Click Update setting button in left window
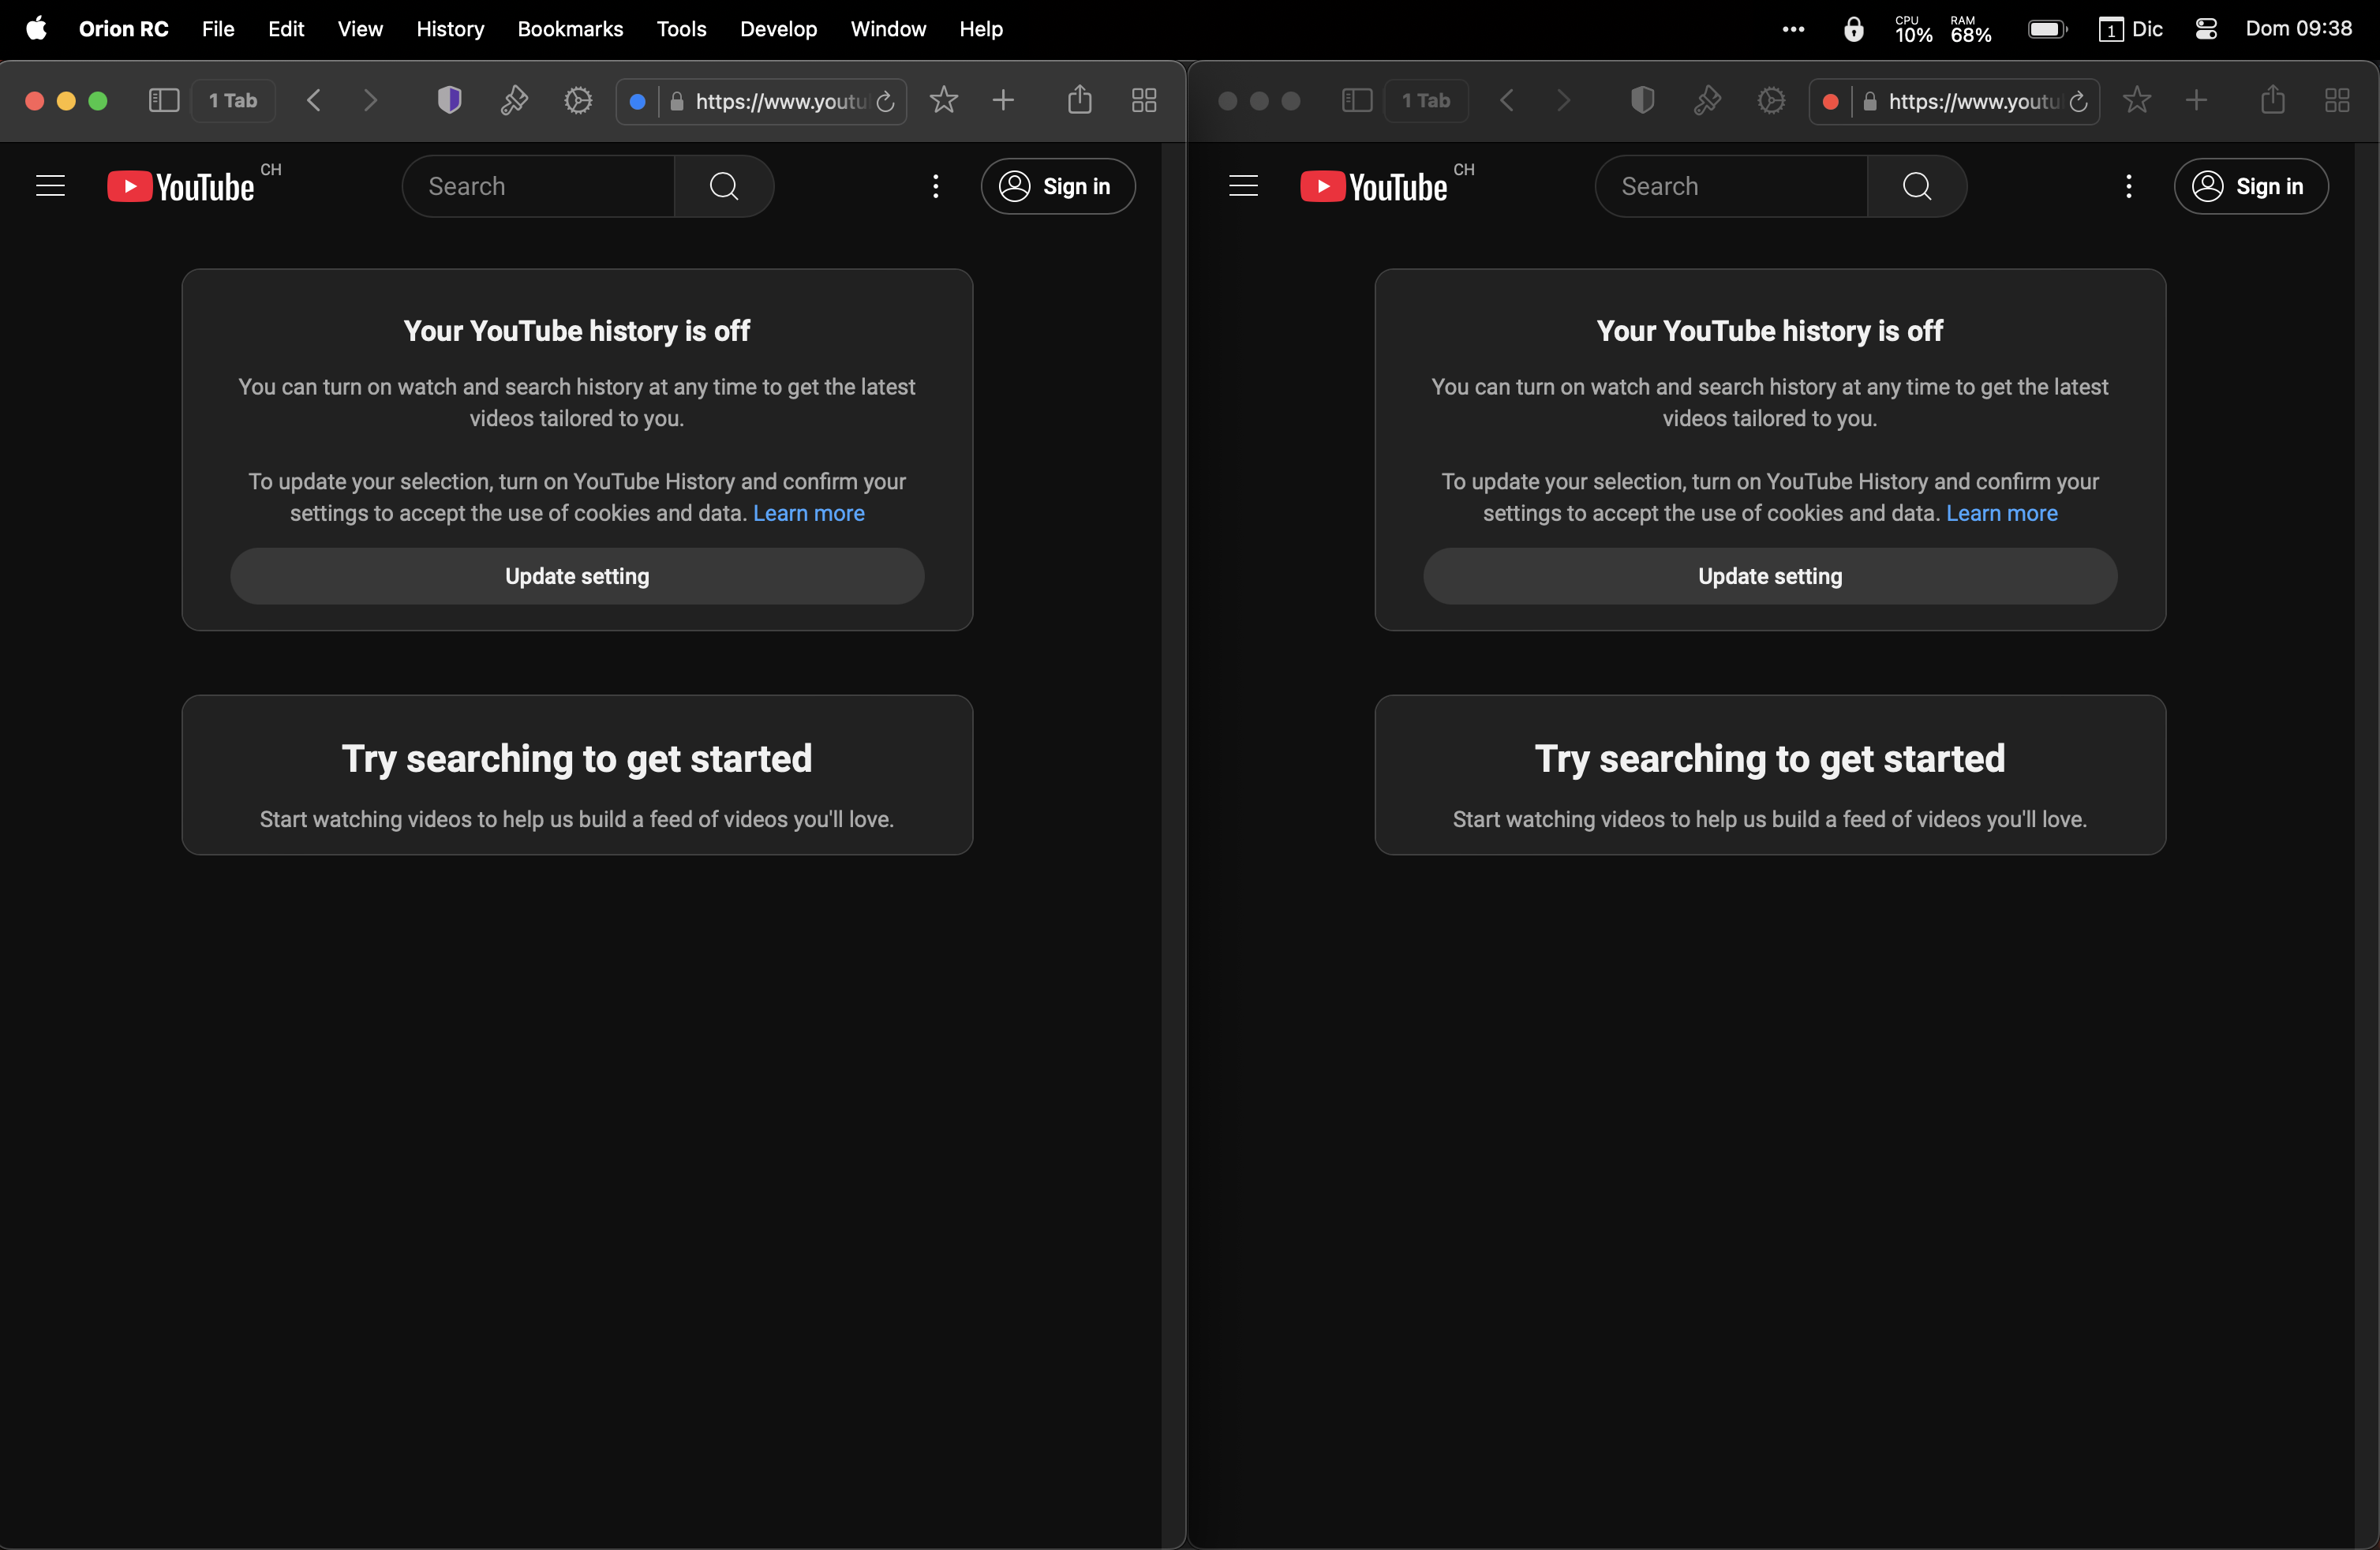The height and width of the screenshot is (1550, 2380). pyautogui.click(x=577, y=576)
